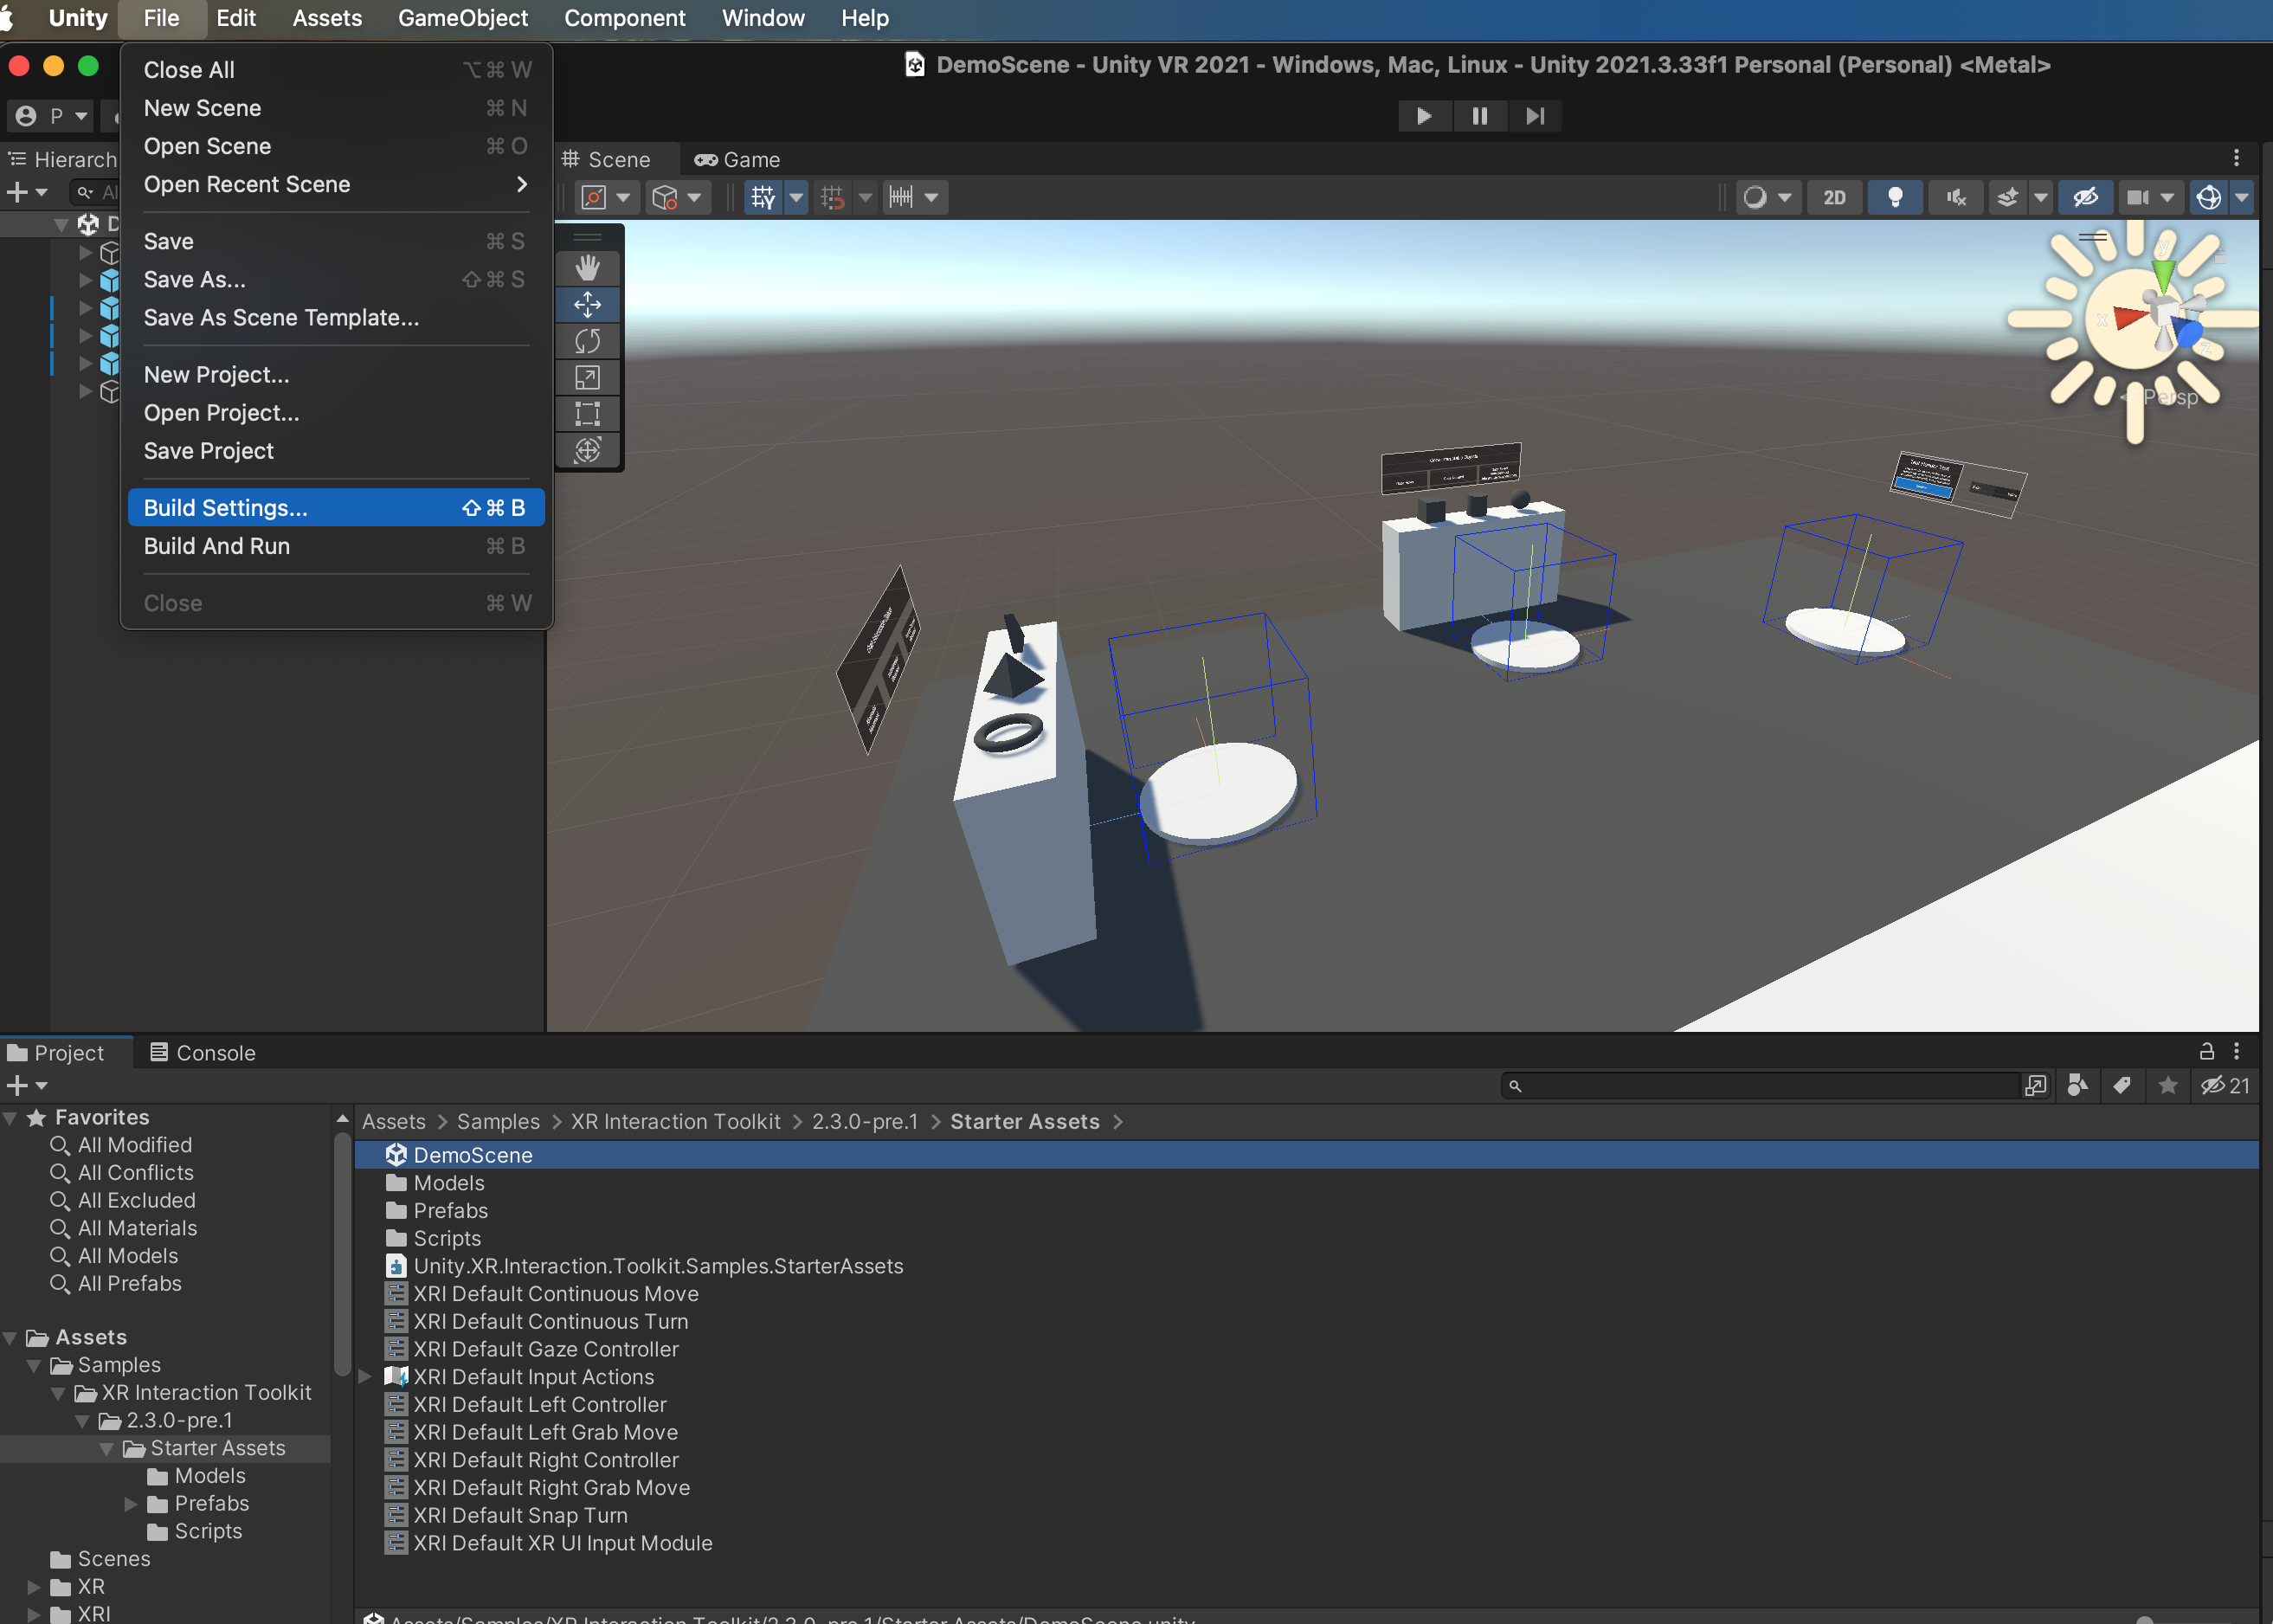Click the Pause button
This screenshot has width=2273, height=1624.
click(1479, 116)
